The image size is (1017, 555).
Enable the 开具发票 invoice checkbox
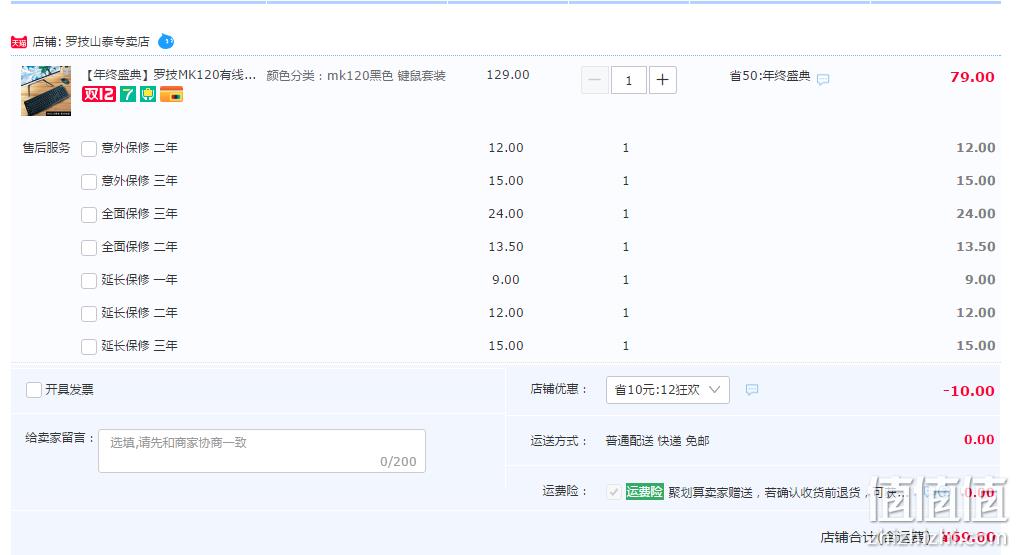pos(34,390)
